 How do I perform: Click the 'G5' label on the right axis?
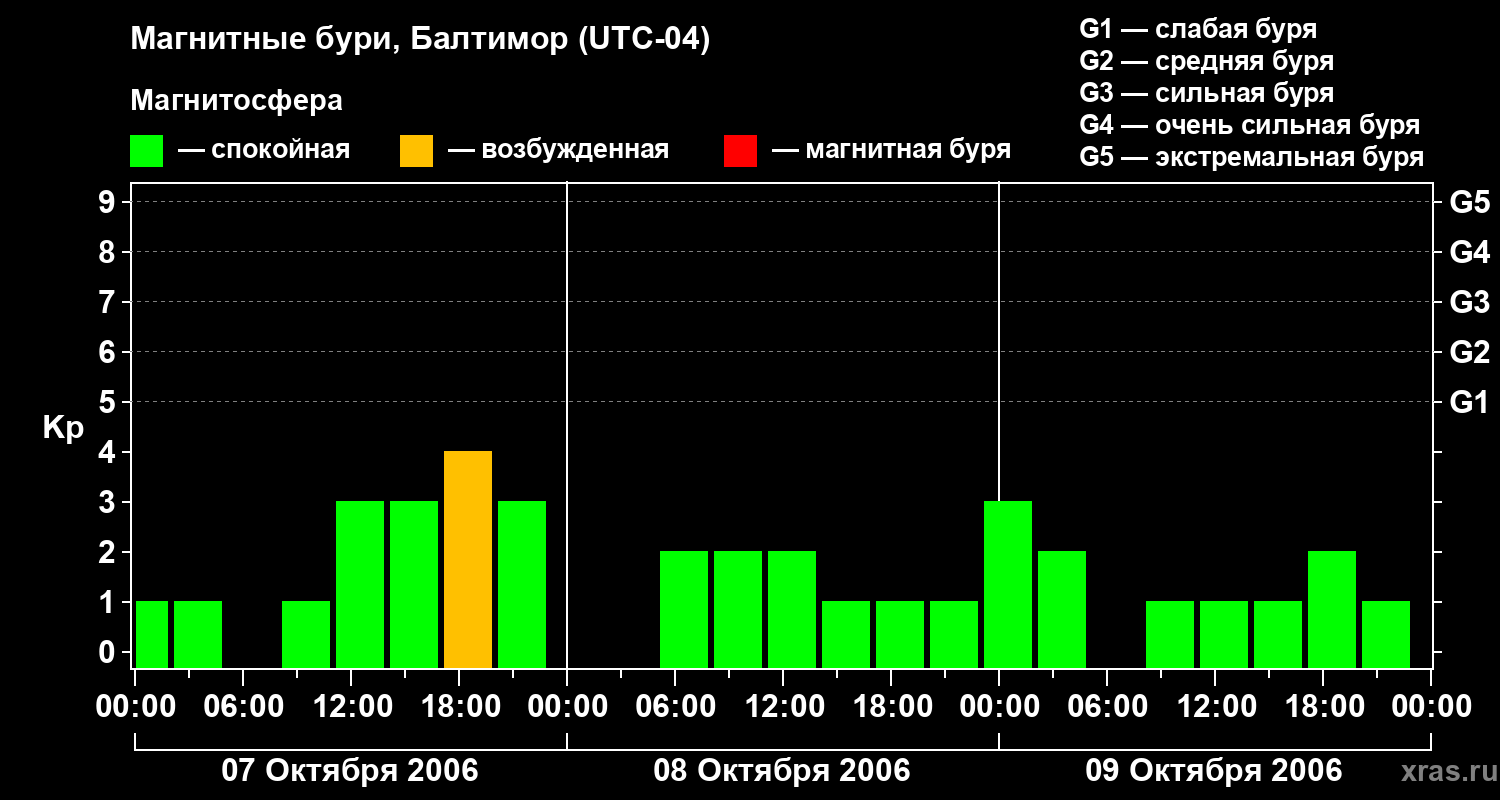(1469, 202)
